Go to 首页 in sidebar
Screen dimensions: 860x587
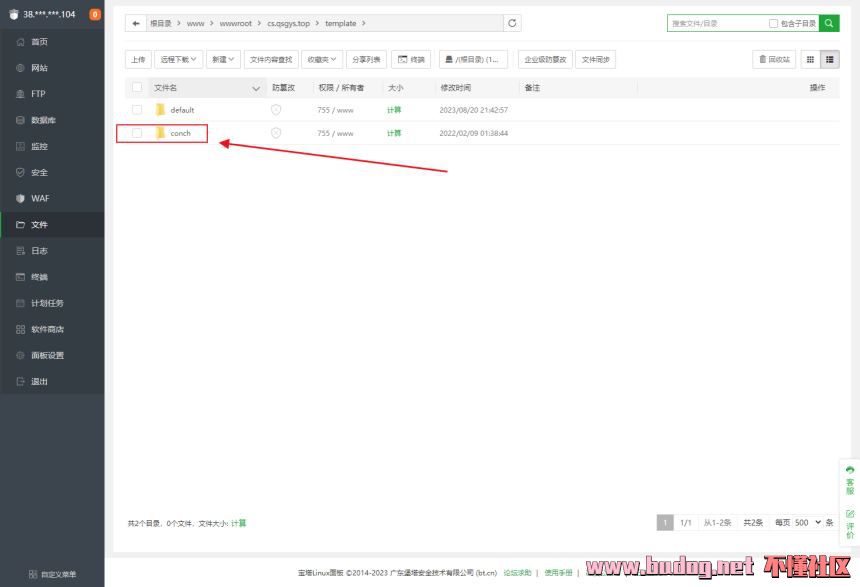pos(52,42)
